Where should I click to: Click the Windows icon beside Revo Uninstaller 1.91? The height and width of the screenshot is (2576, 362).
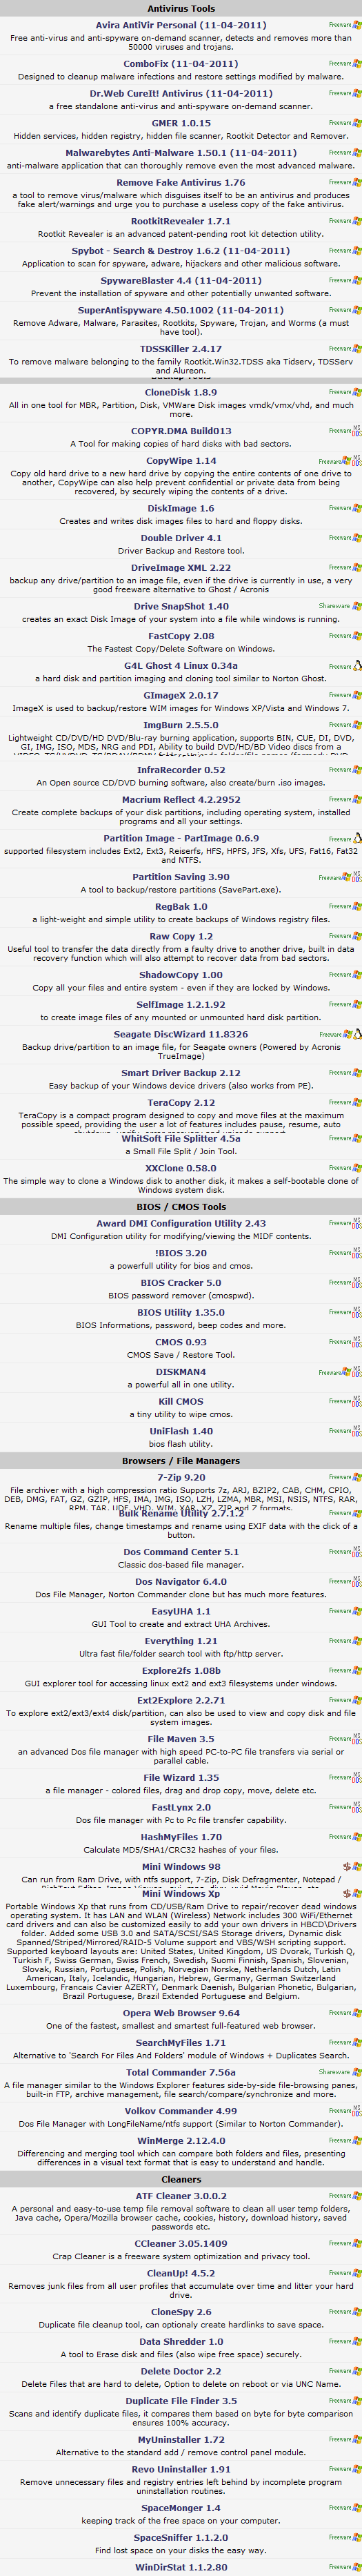(357, 2470)
